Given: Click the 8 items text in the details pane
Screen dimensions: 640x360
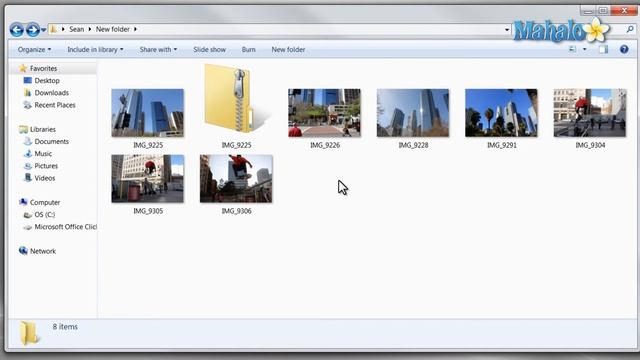Looking at the screenshot, I should point(65,327).
